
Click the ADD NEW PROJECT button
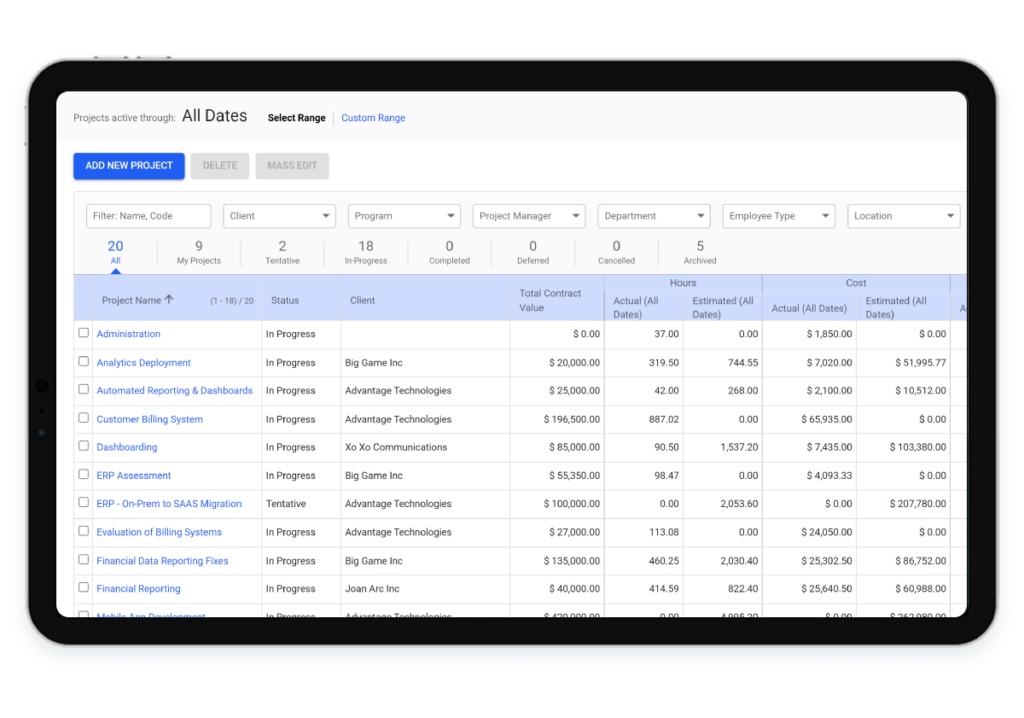pos(128,165)
